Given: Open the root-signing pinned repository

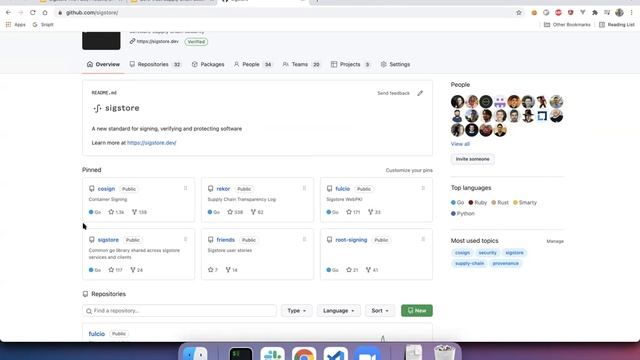Looking at the screenshot, I should pyautogui.click(x=351, y=240).
